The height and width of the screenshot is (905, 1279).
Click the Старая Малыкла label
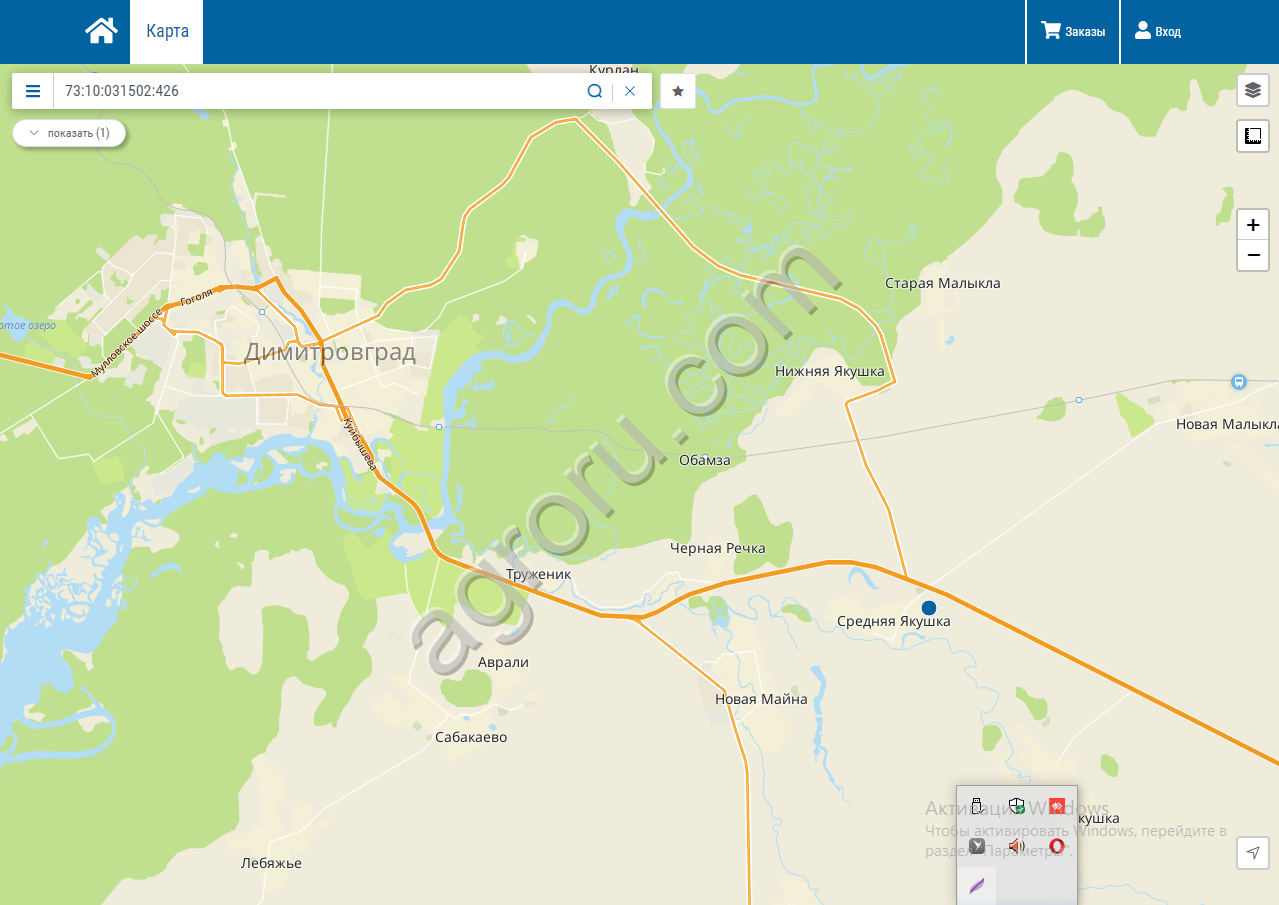tap(942, 283)
